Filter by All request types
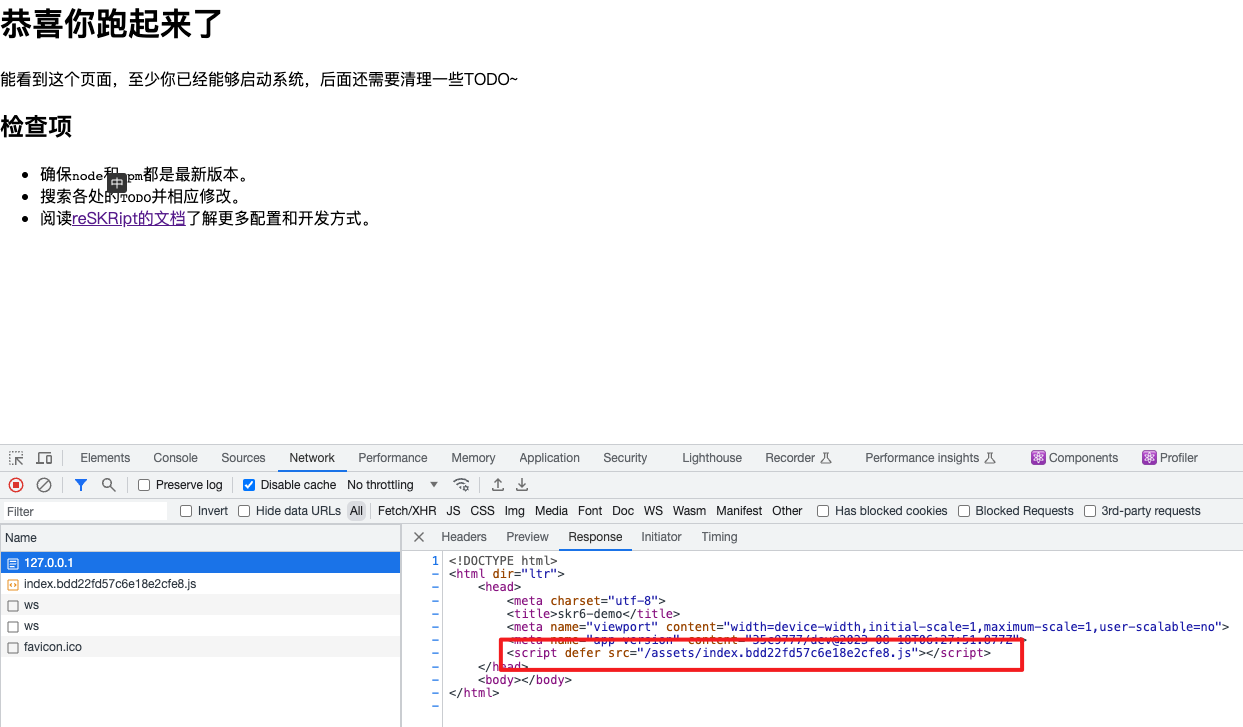This screenshot has width=1243, height=727. 357,511
